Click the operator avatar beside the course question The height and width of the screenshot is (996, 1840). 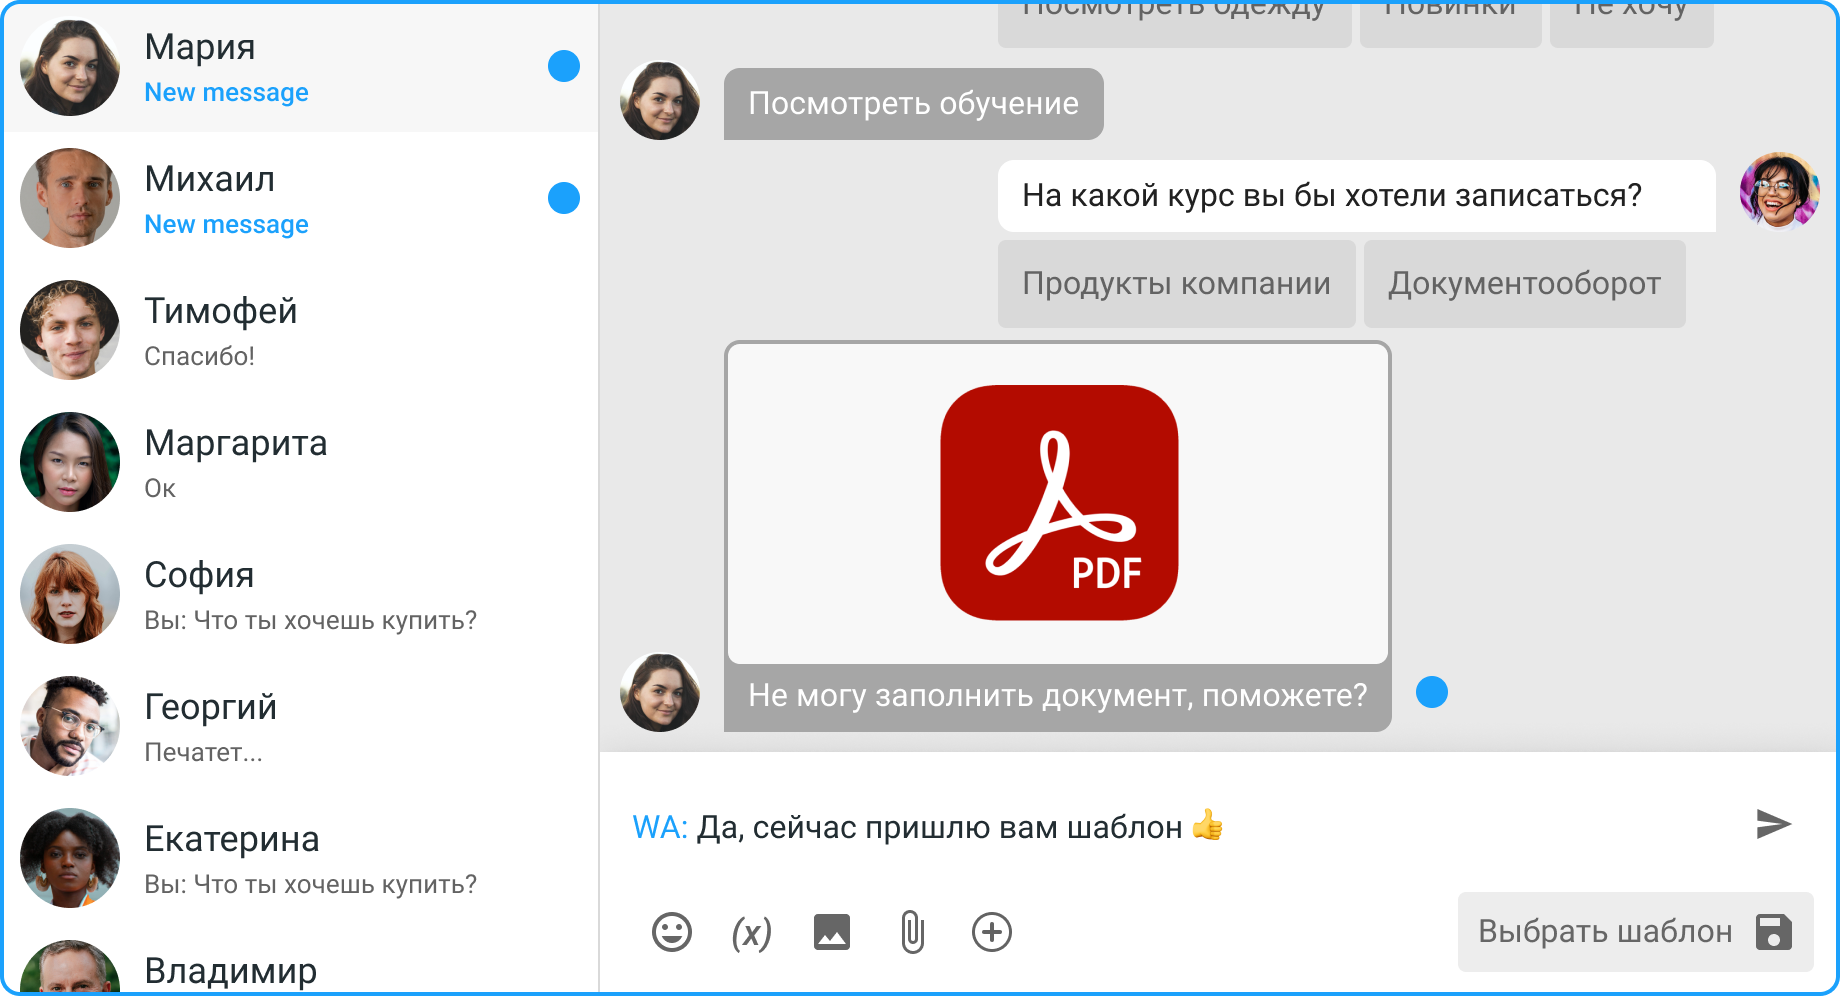[x=1780, y=190]
